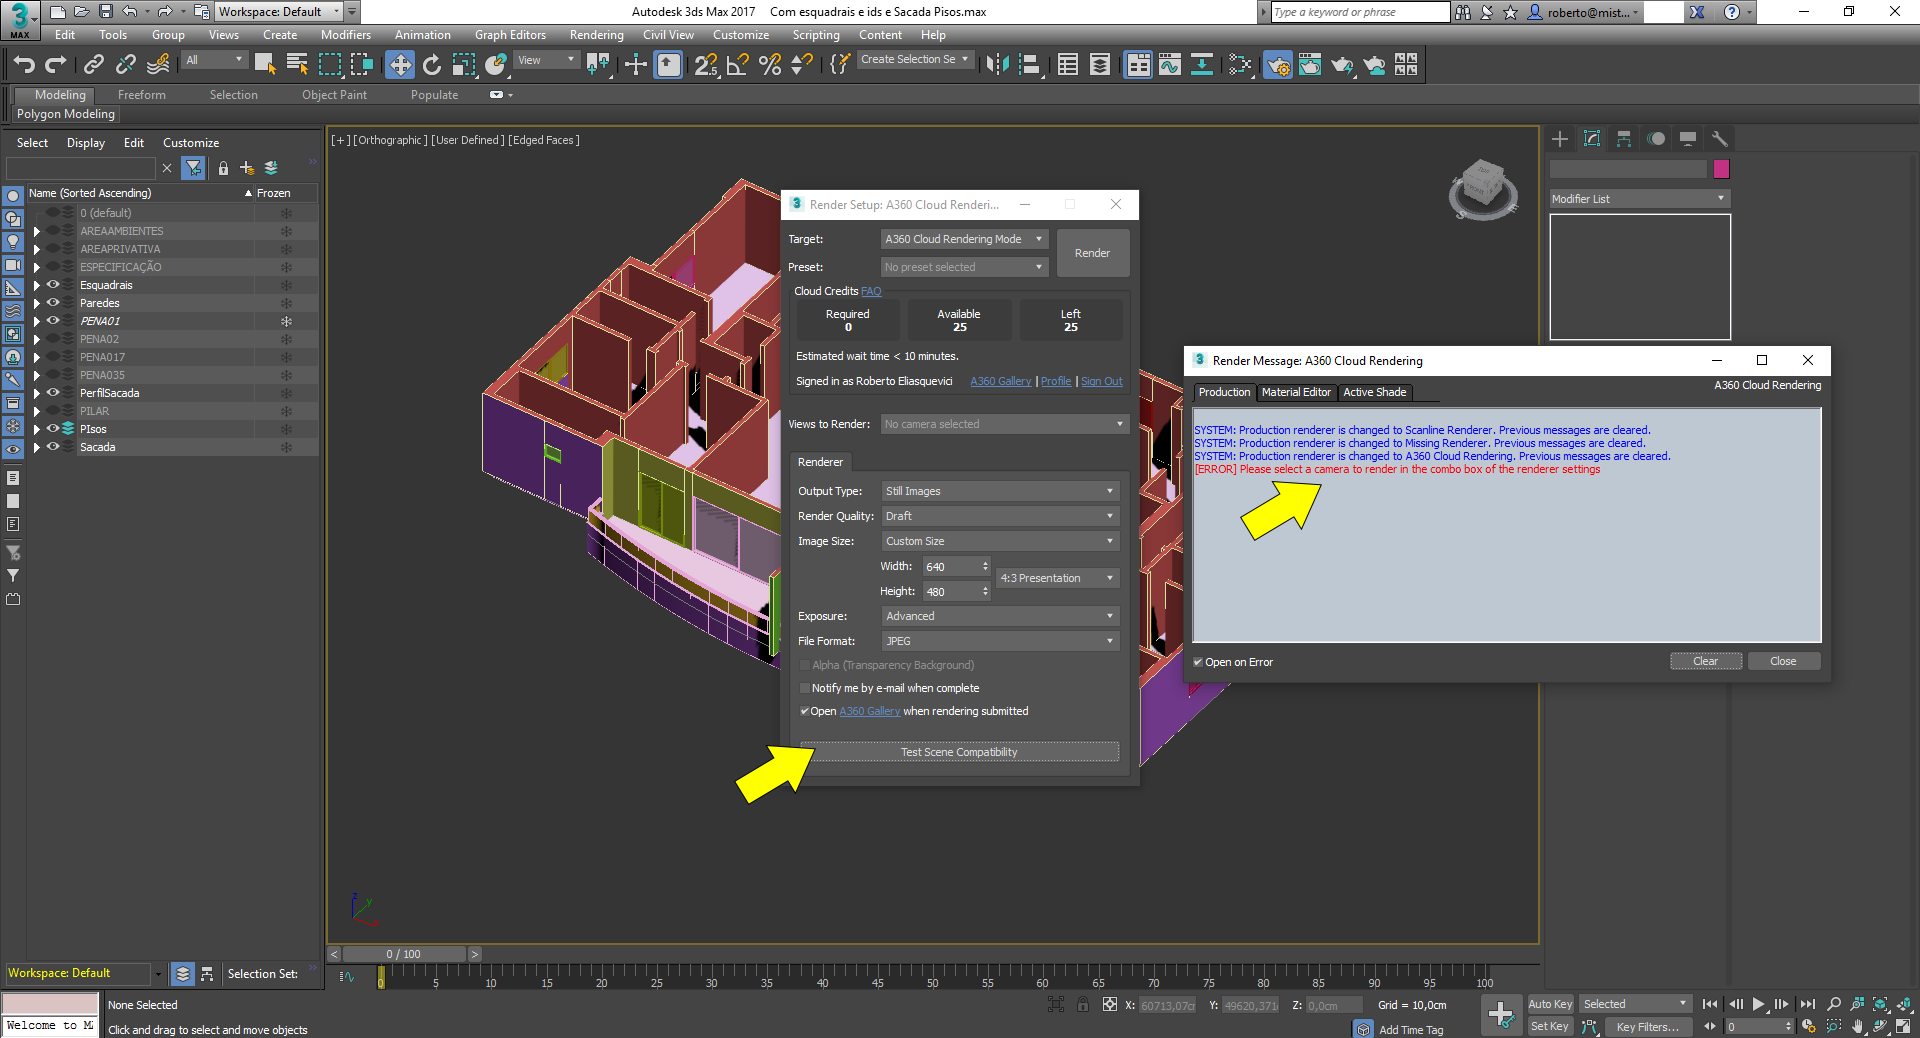Screen dimensions: 1920x1038
Task: Click the Maximize Viewport Toggle icon
Action: [x=1903, y=1026]
